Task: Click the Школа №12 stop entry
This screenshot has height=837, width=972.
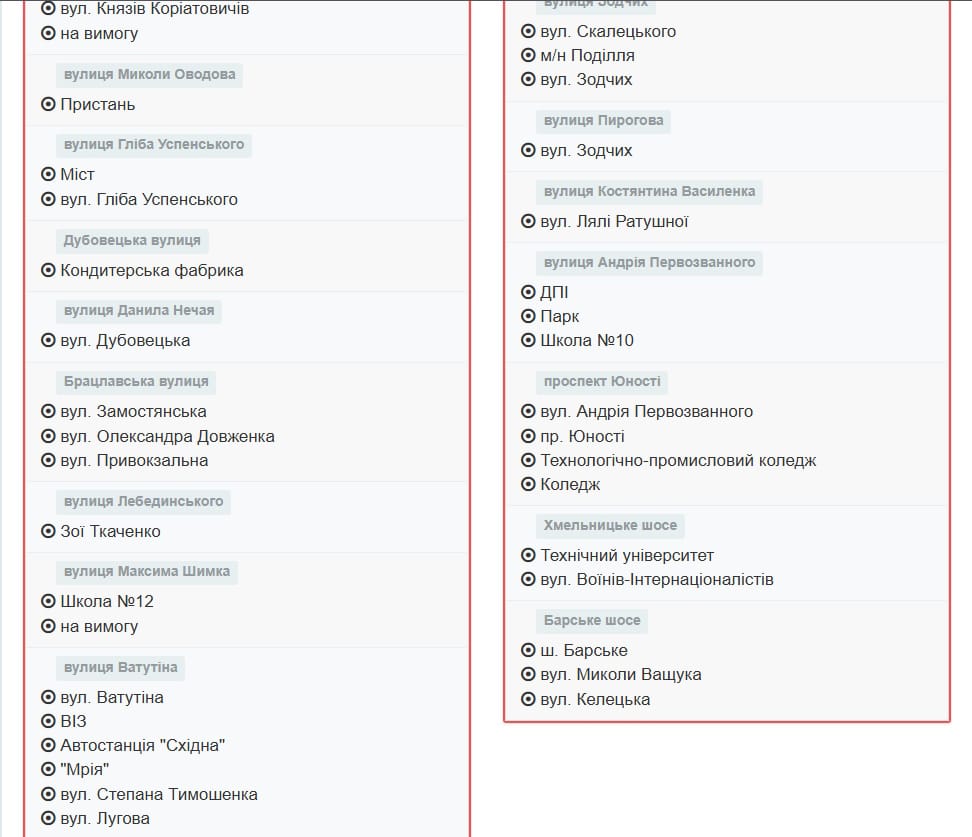Action: click(107, 601)
